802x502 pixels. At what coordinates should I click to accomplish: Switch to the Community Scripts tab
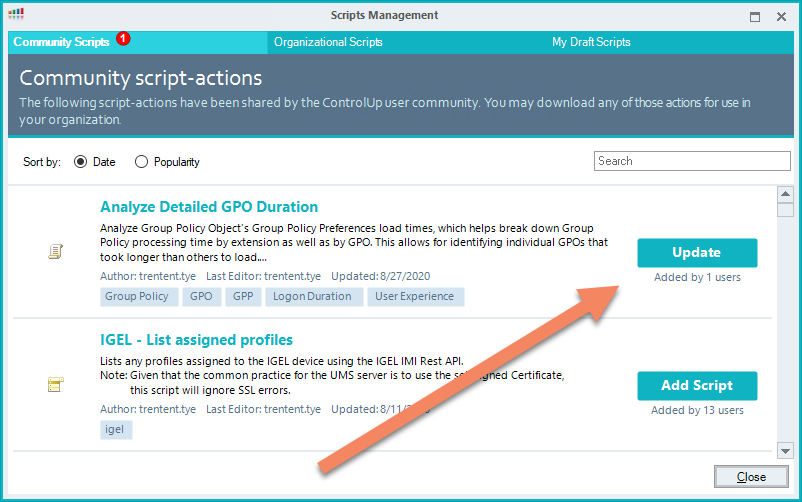[138, 42]
